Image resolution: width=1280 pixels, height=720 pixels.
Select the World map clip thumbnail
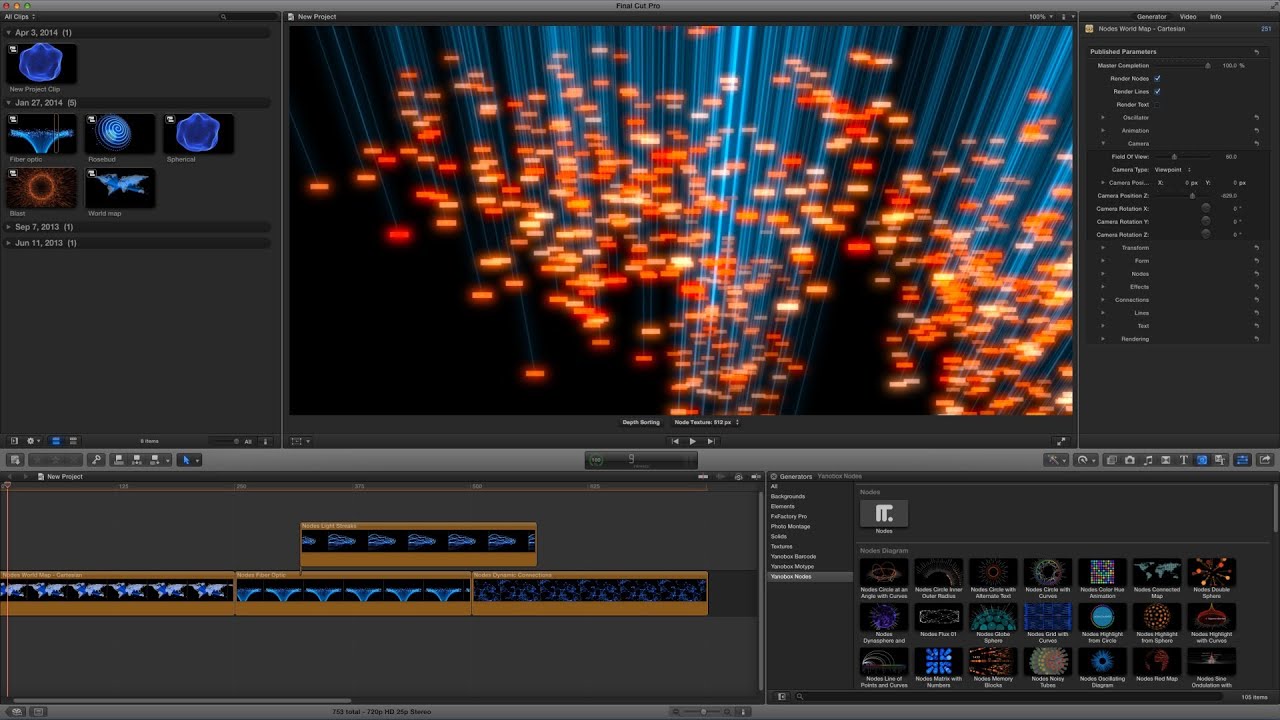[120, 187]
